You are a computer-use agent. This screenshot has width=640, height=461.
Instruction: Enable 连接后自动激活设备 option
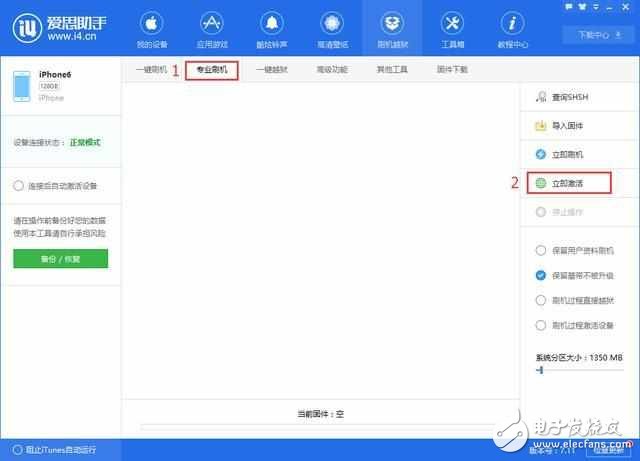(18, 186)
